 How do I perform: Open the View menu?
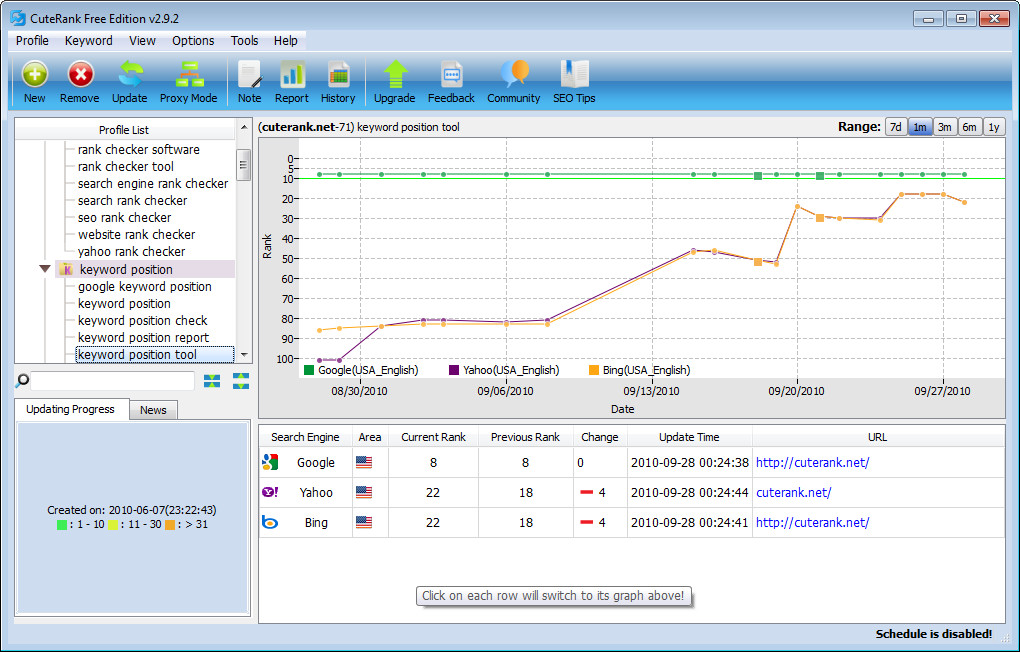(x=142, y=40)
